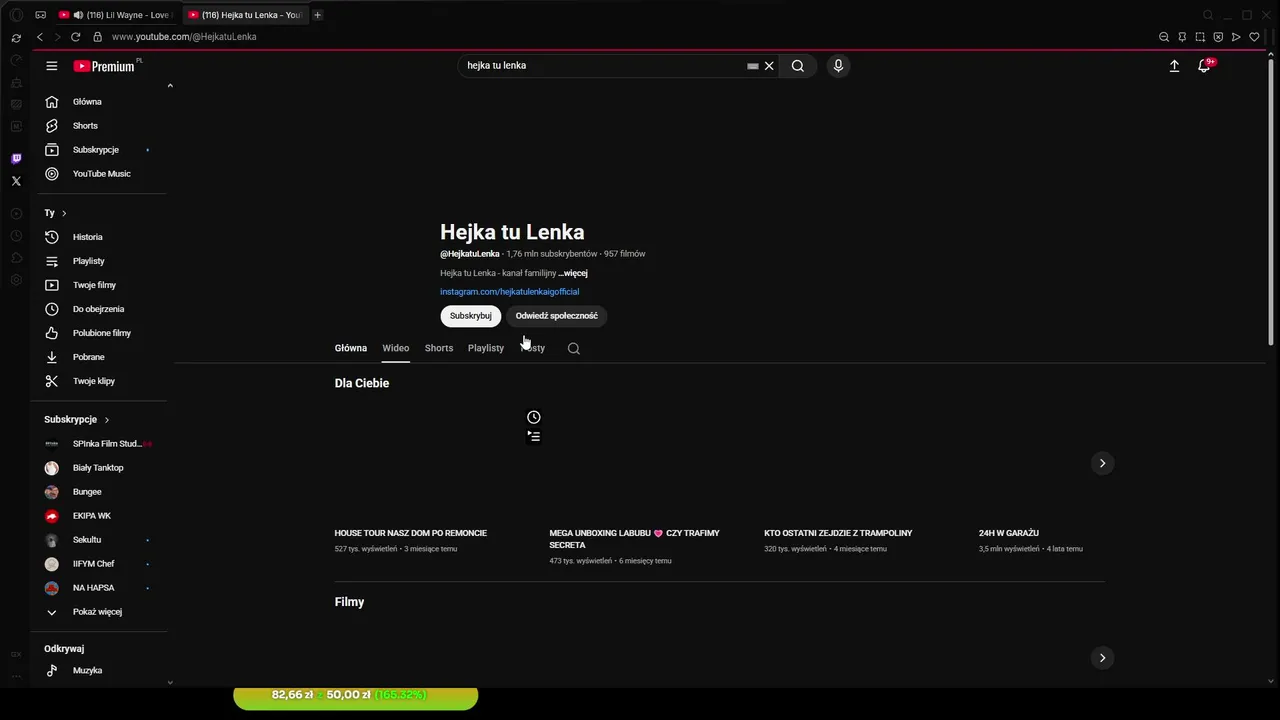Click the add-to-queue icon on thumbnail

534,436
